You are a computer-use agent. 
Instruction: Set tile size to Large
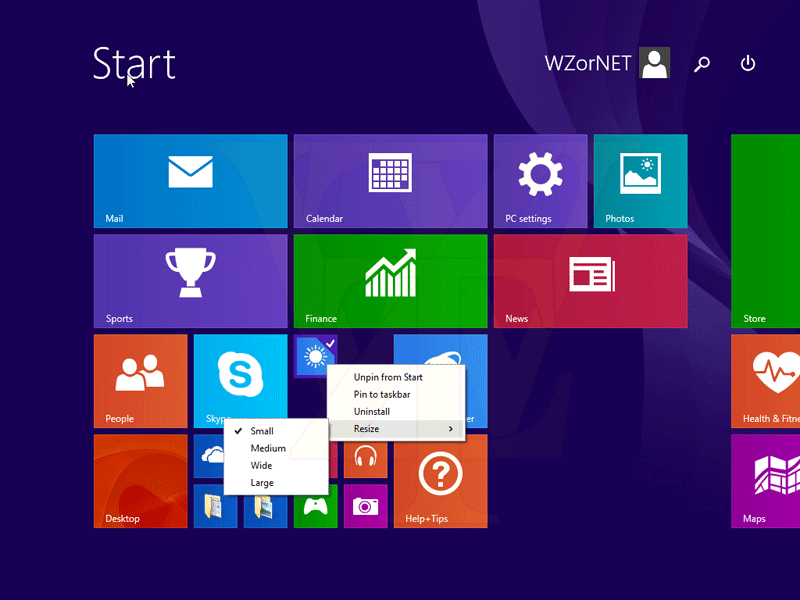[276, 483]
